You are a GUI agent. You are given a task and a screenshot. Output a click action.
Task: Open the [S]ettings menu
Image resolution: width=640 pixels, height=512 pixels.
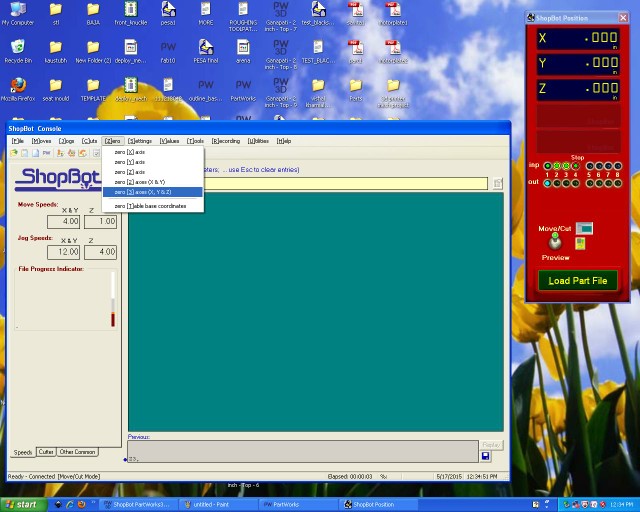(x=140, y=141)
